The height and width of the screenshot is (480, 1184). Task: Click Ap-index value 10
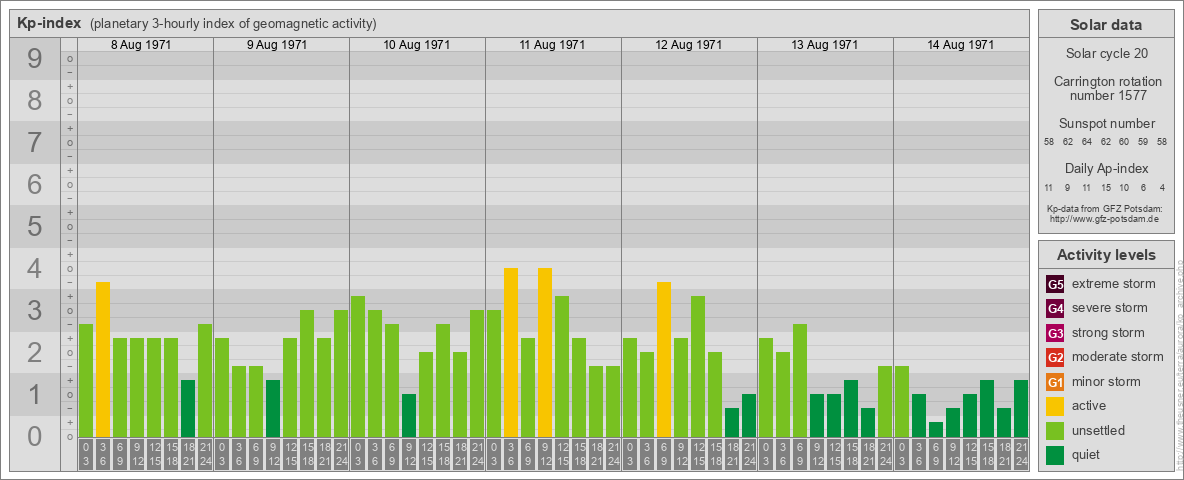click(x=1124, y=187)
